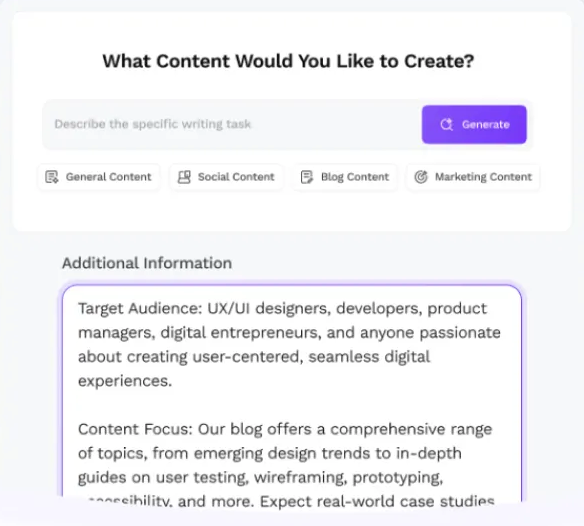
Task: Click the Marketing Content target icon
Action: click(421, 177)
